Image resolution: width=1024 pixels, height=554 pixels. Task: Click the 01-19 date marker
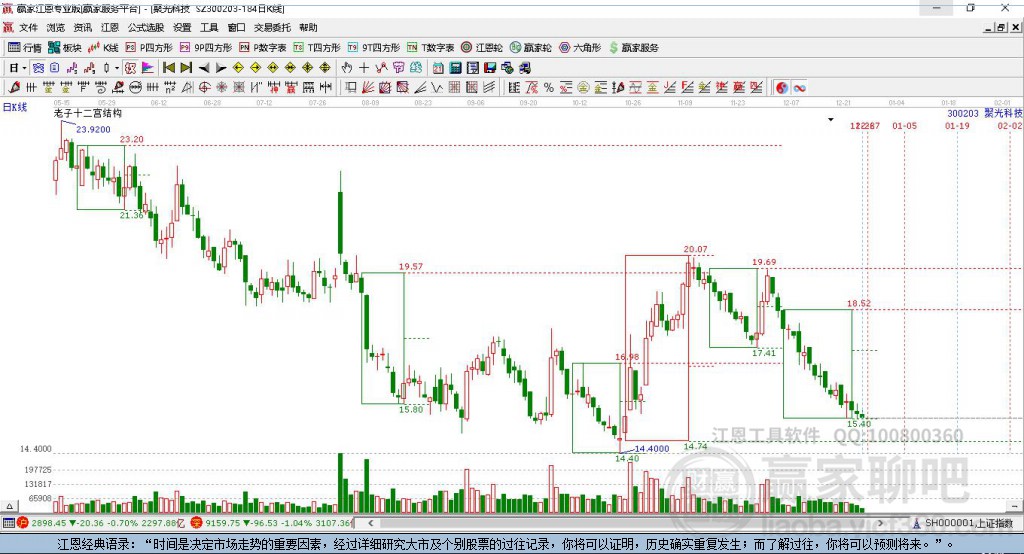[x=957, y=125]
